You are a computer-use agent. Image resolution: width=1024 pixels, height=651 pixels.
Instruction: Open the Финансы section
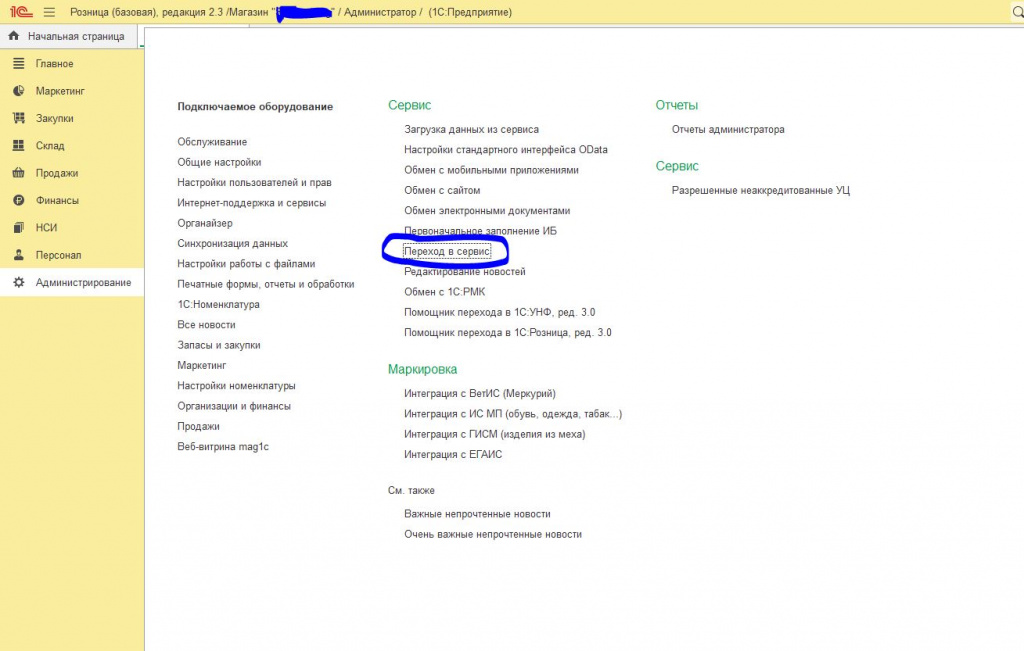57,200
